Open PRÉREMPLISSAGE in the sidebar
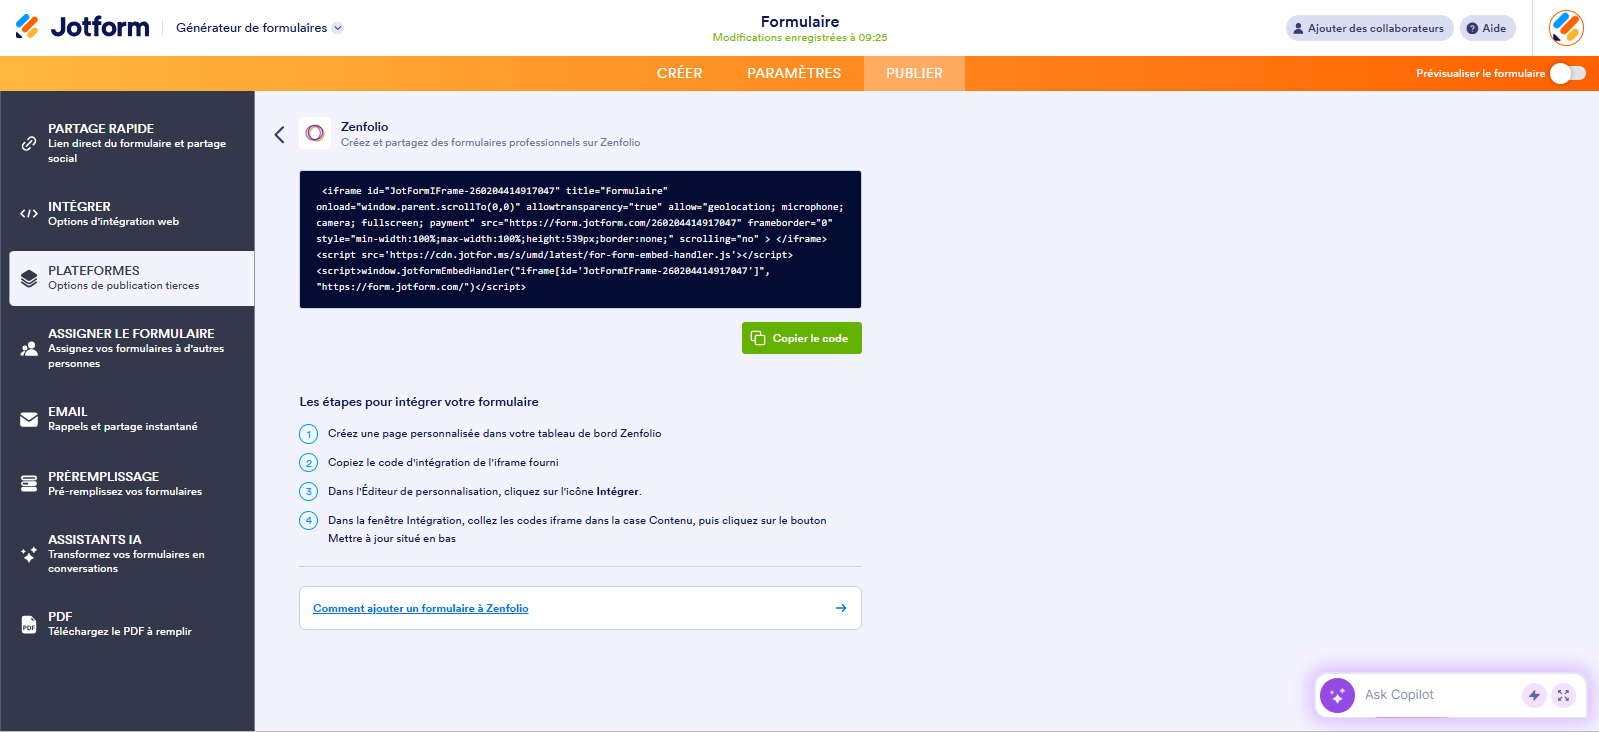The image size is (1599, 732). pos(132,484)
